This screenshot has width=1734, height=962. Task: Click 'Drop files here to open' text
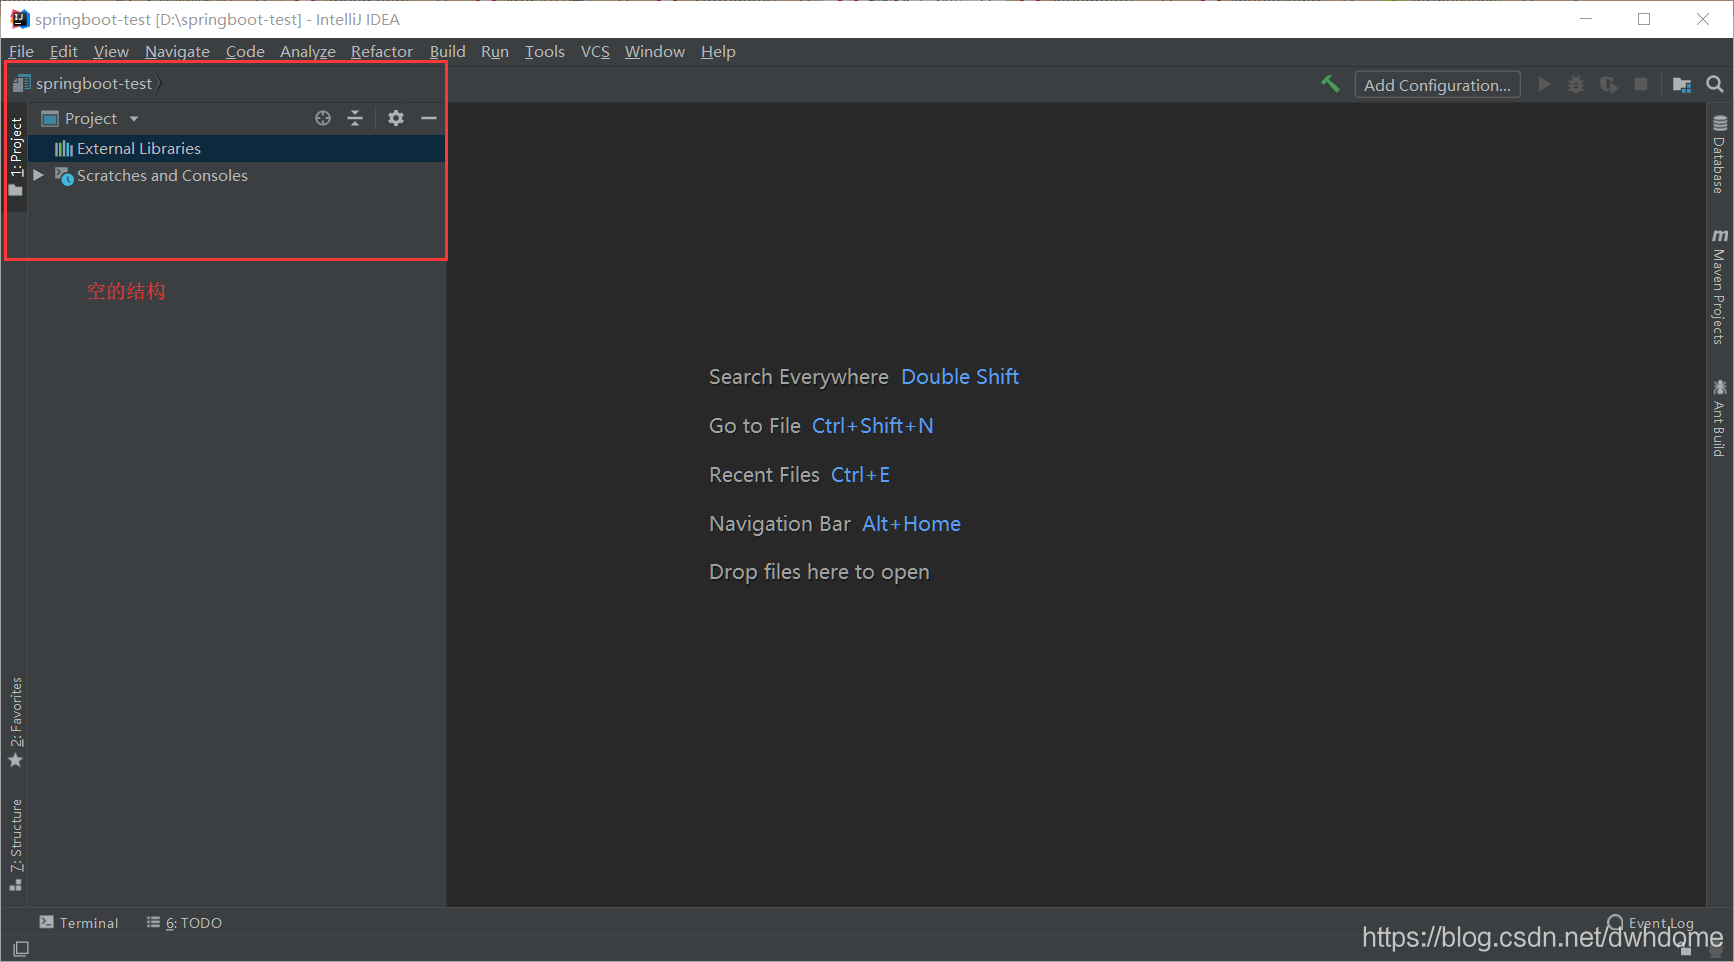pos(819,572)
